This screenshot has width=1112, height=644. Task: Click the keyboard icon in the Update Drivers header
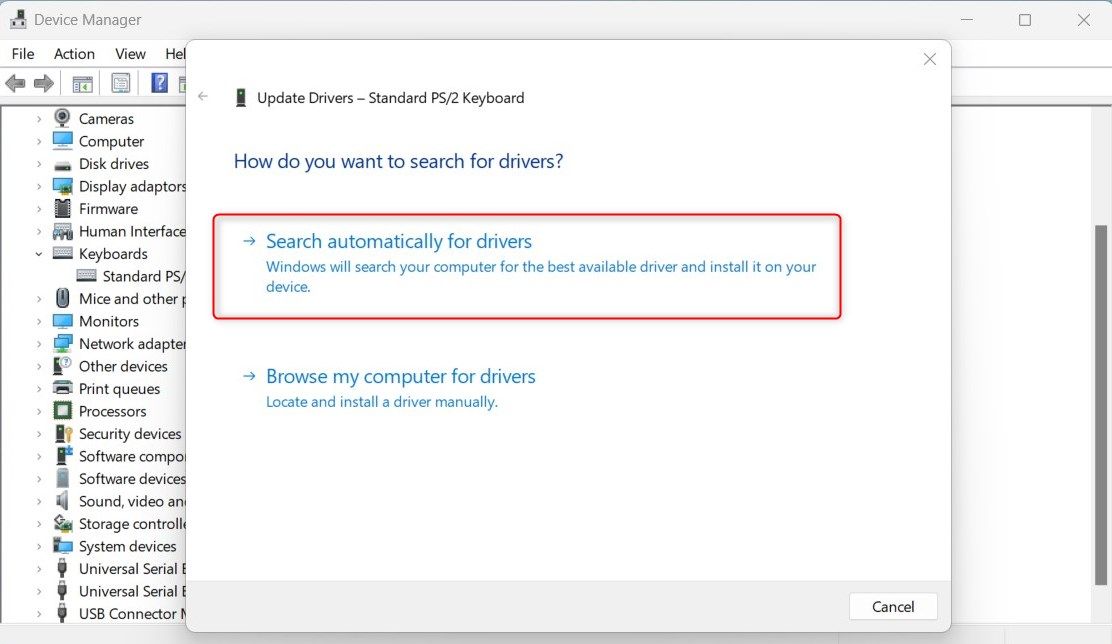pos(240,97)
